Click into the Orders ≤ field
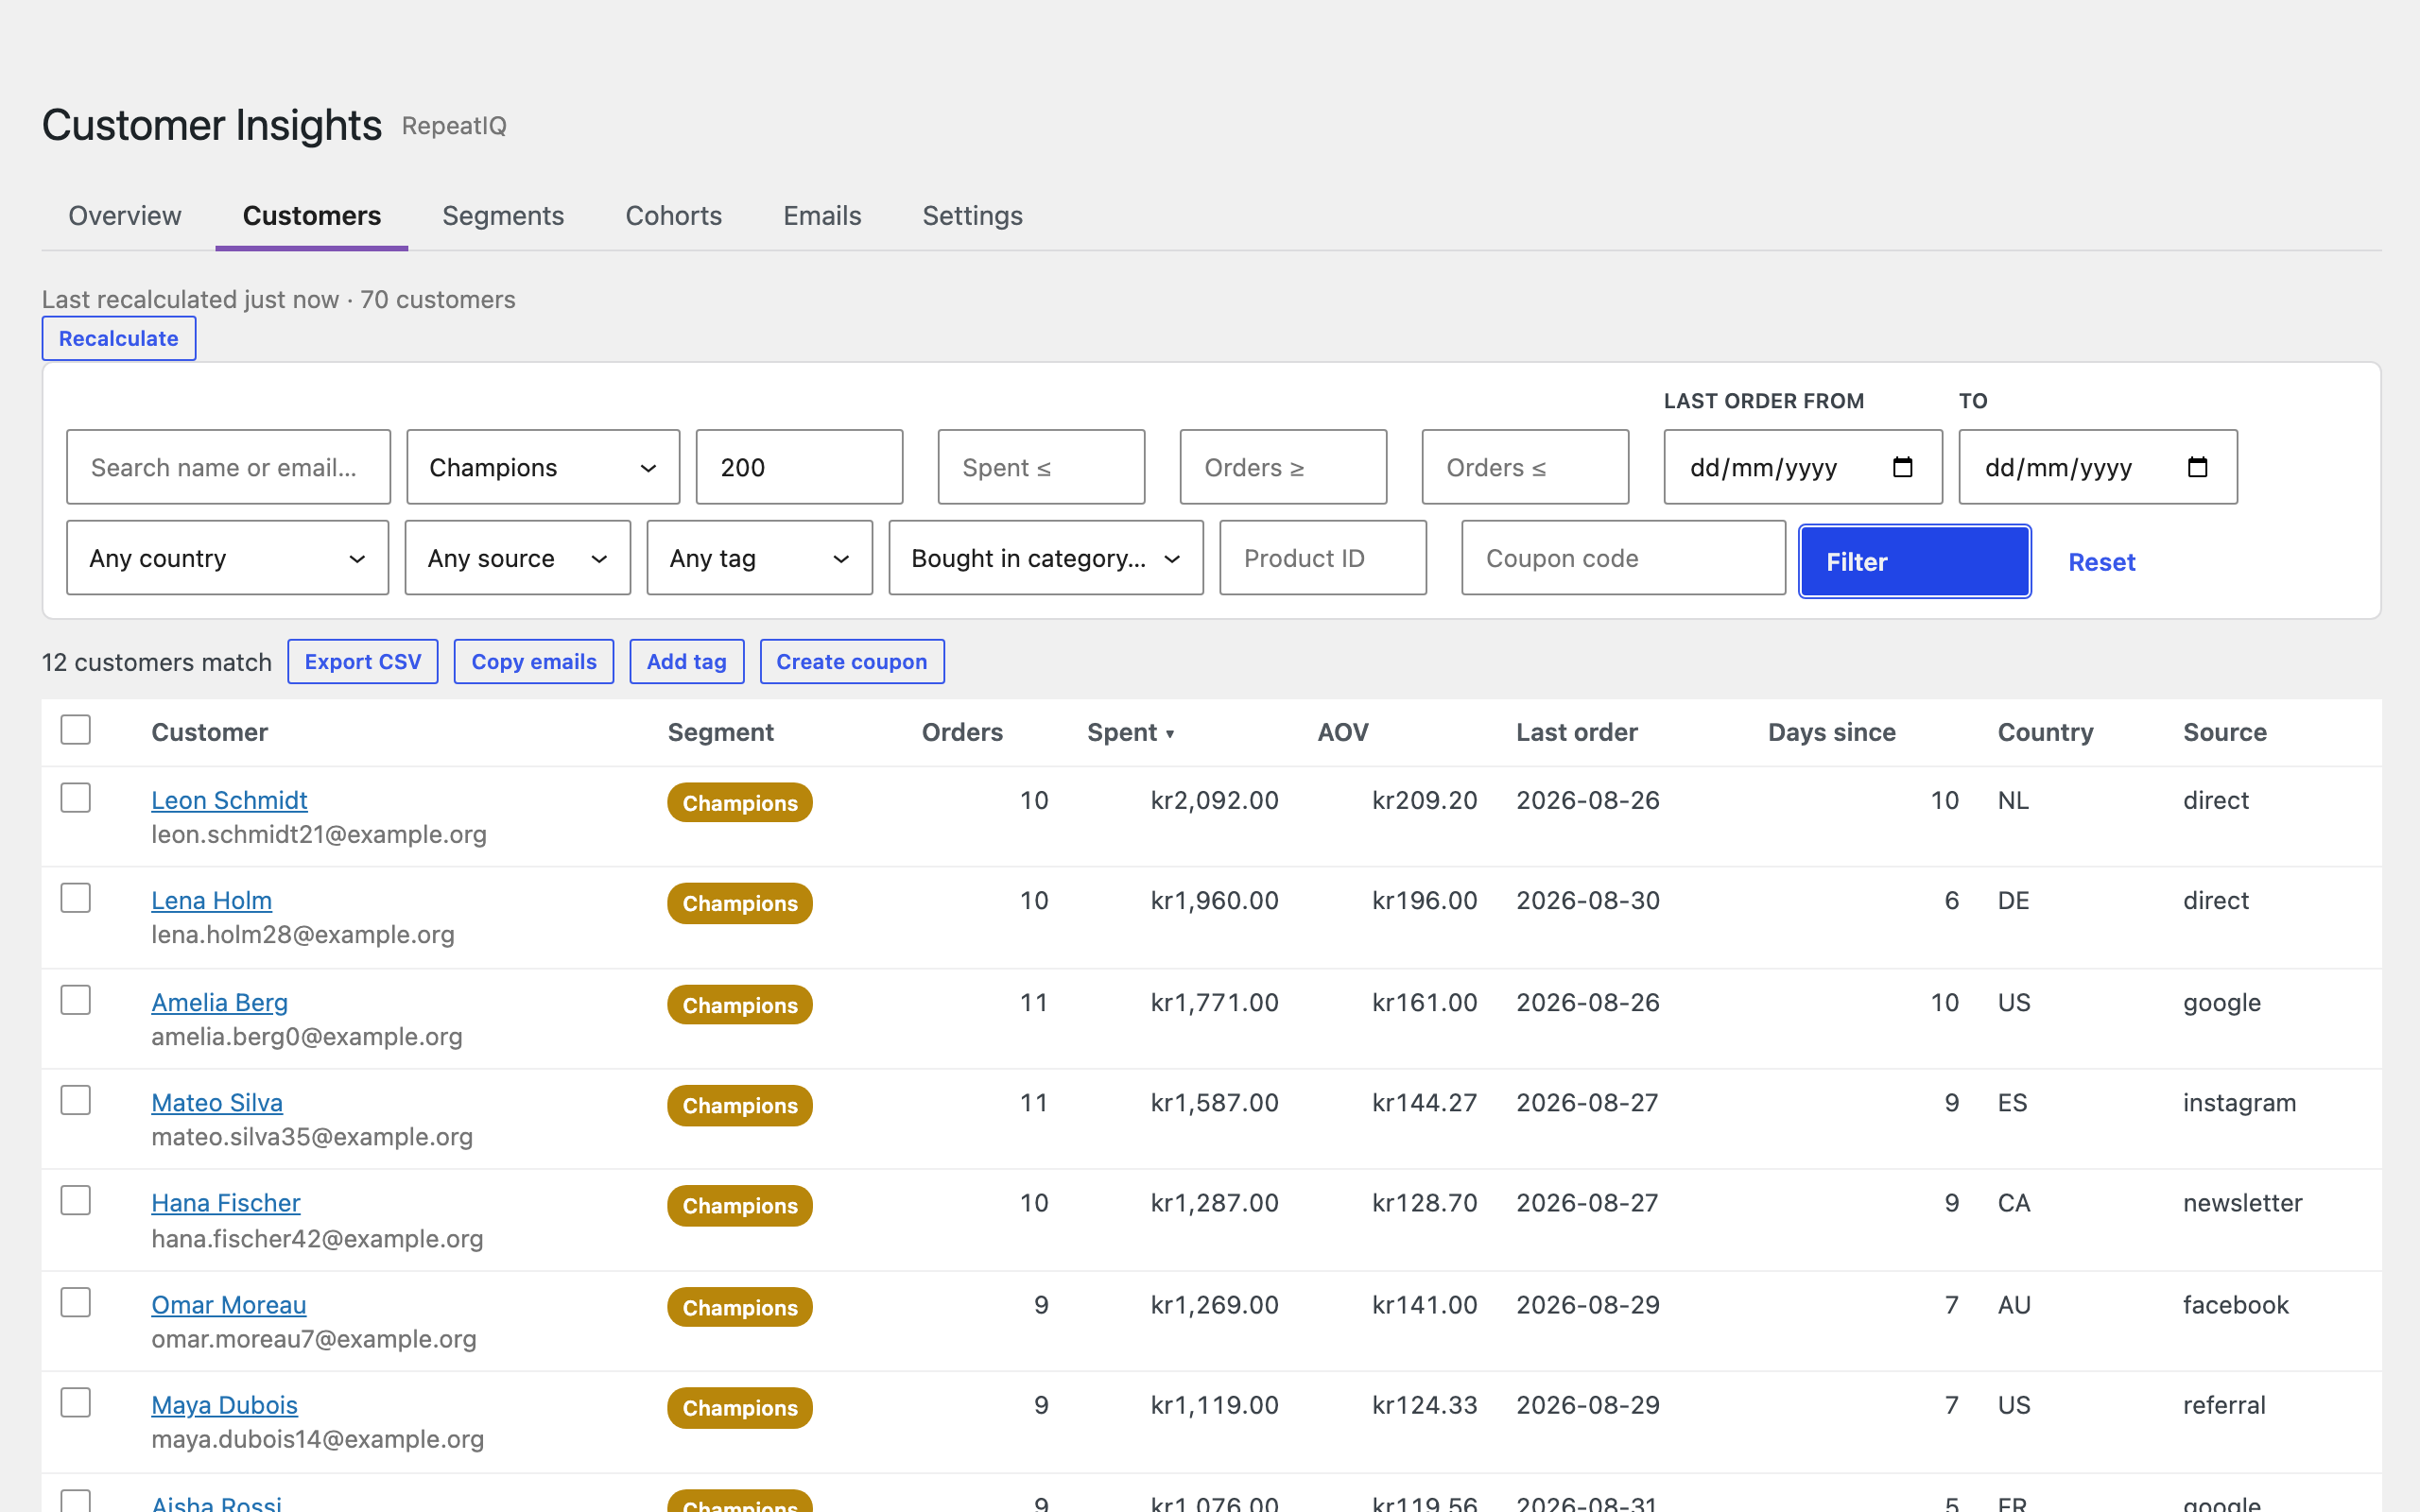 (1526, 467)
